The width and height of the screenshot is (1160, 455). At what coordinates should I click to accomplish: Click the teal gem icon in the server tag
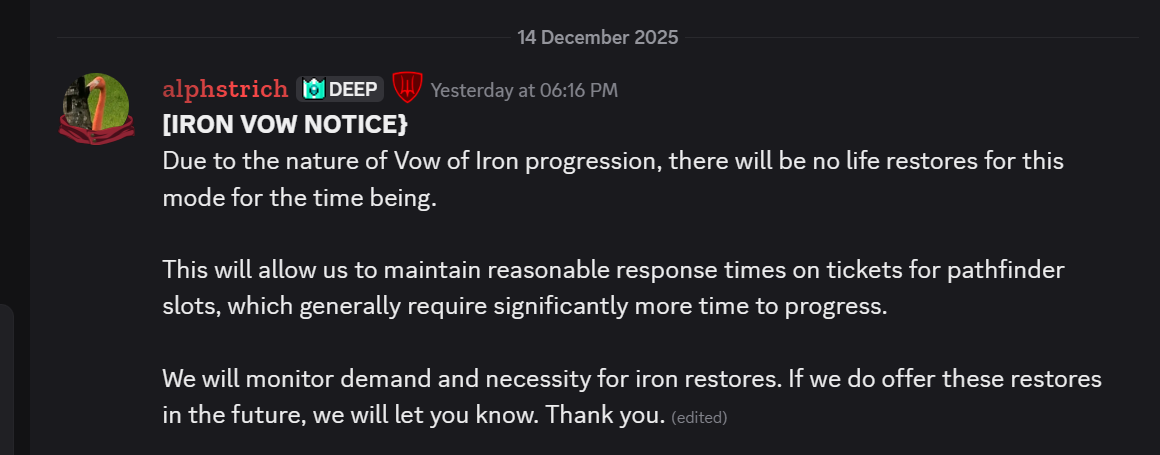click(x=314, y=90)
